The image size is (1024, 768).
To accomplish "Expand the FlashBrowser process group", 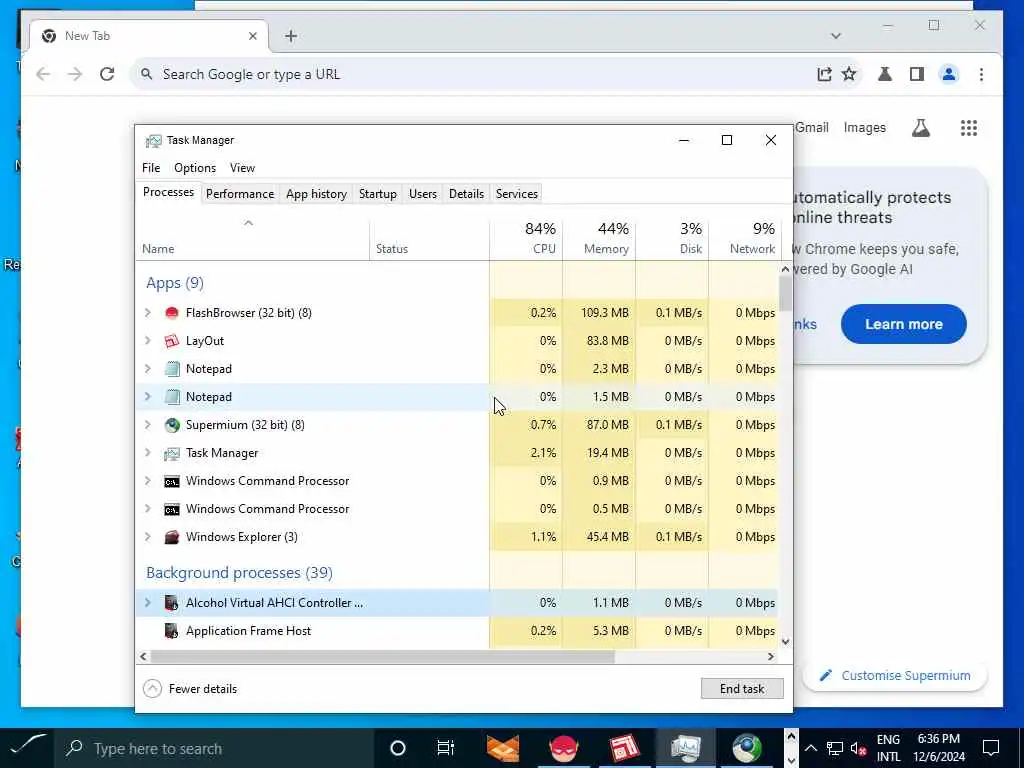I will [x=148, y=313].
